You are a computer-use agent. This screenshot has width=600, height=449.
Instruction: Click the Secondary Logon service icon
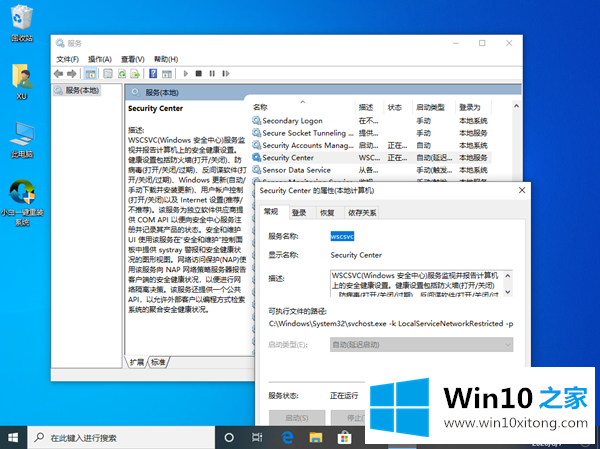point(256,121)
